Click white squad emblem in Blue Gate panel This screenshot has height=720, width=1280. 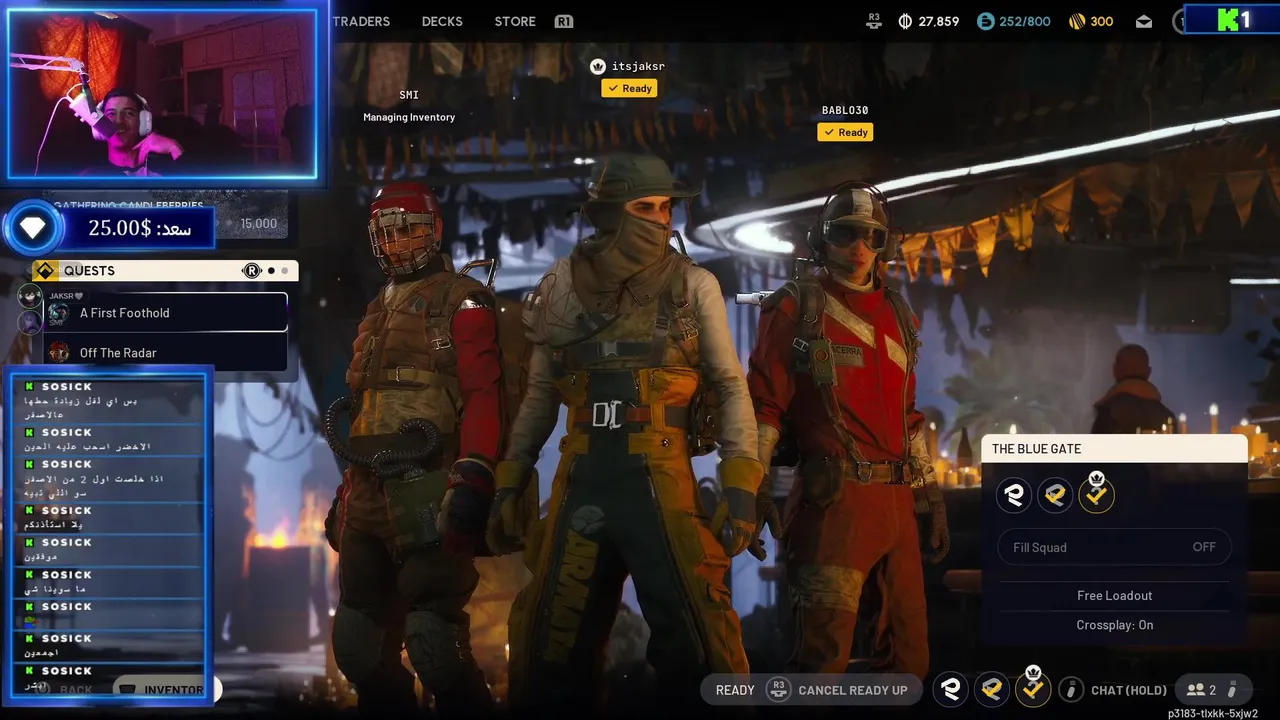coord(1014,494)
